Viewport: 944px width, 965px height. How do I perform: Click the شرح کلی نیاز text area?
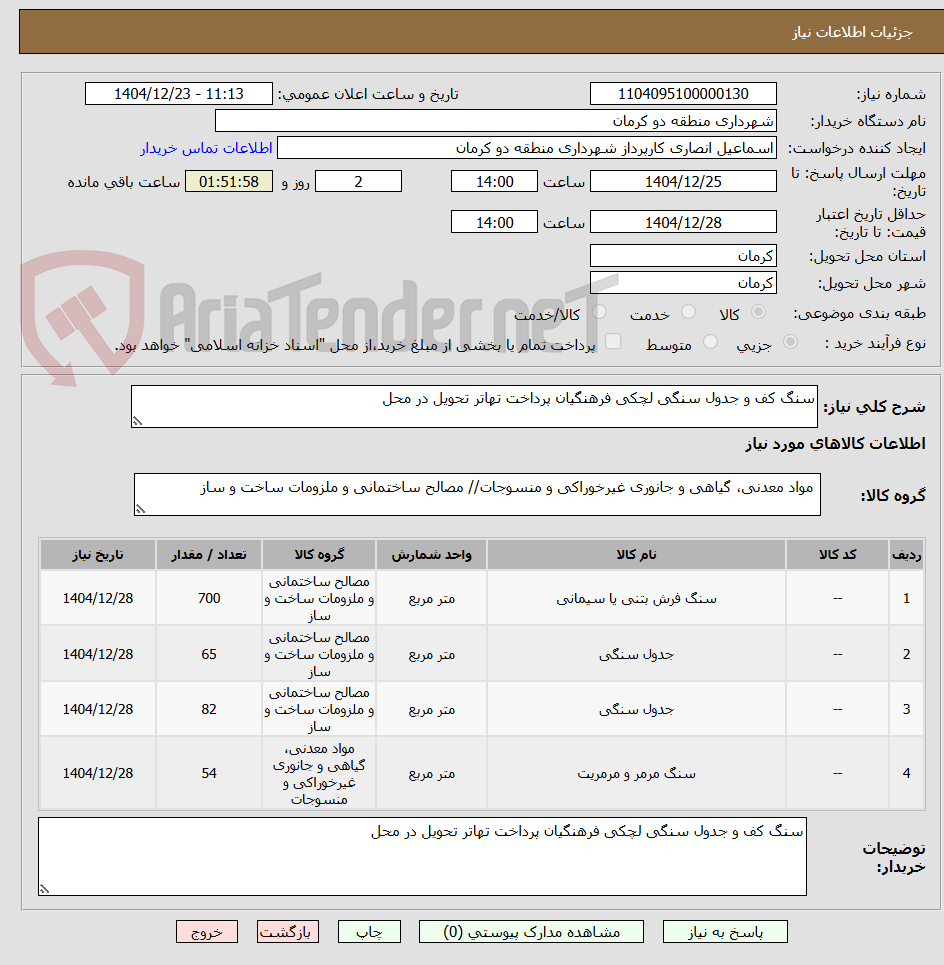(474, 406)
